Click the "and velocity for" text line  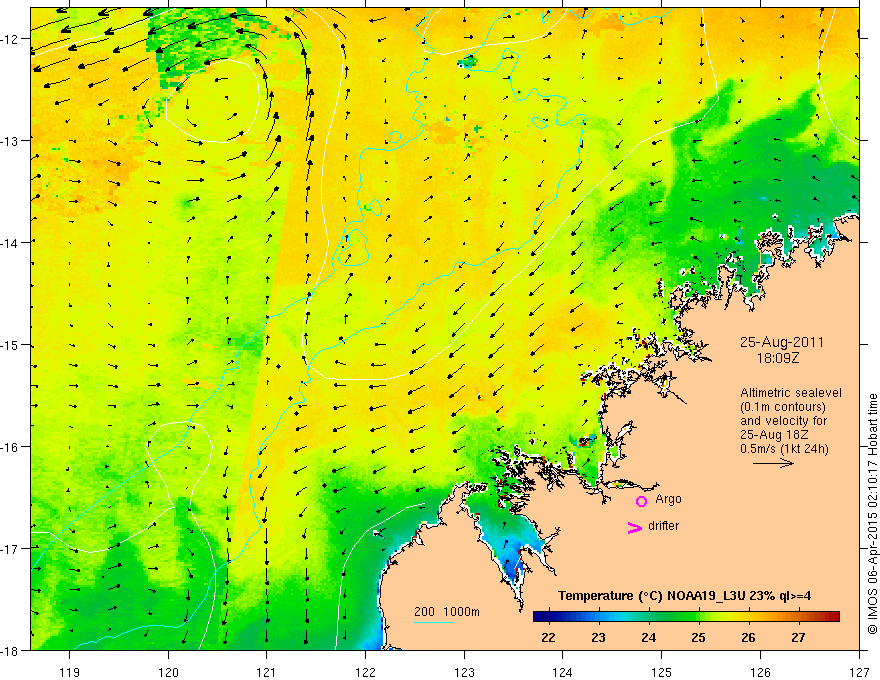click(783, 421)
